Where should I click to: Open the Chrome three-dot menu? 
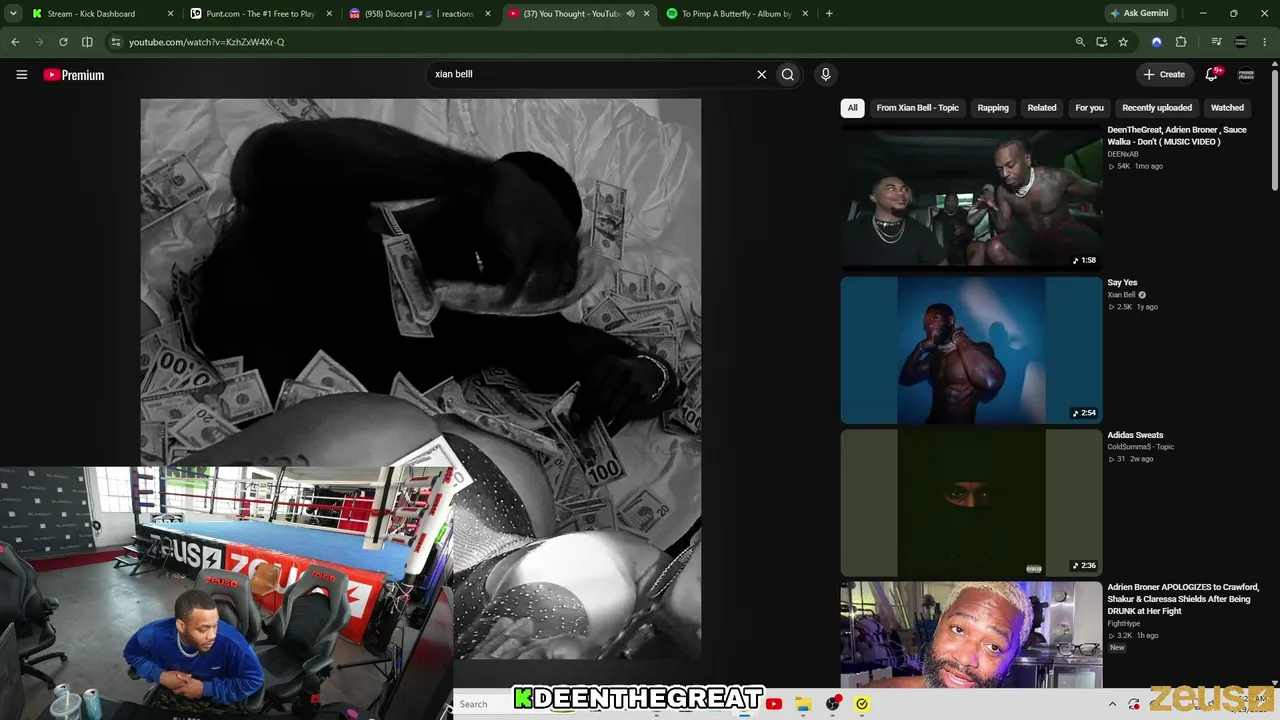point(1265,42)
